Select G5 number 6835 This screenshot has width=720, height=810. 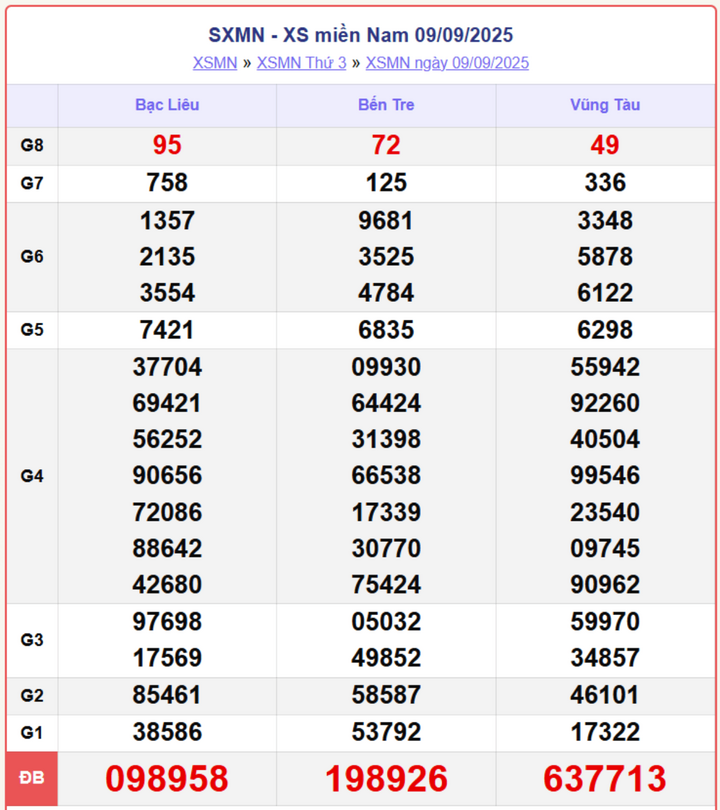tap(386, 330)
